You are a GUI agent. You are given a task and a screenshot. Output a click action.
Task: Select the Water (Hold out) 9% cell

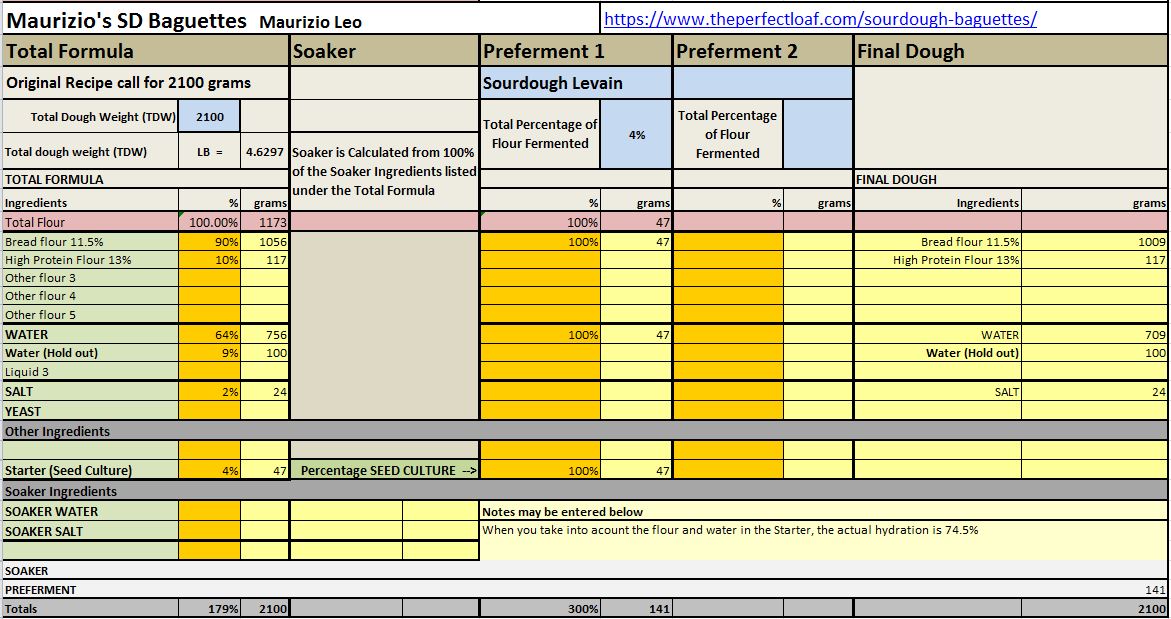[x=210, y=353]
